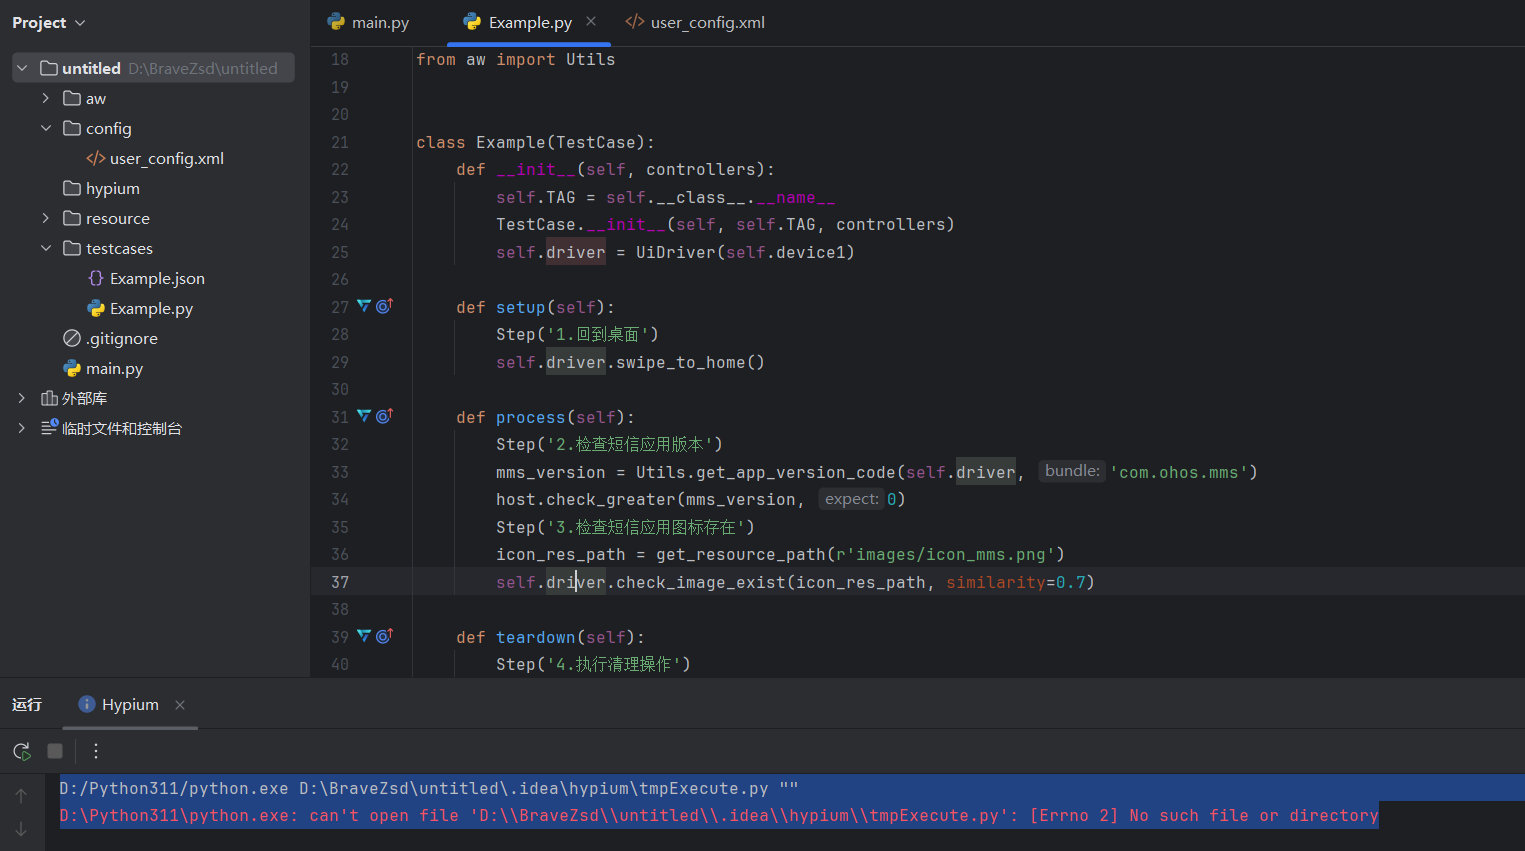Click 'class Example(TestCase):' declaration
1525x851 pixels.
(x=535, y=142)
